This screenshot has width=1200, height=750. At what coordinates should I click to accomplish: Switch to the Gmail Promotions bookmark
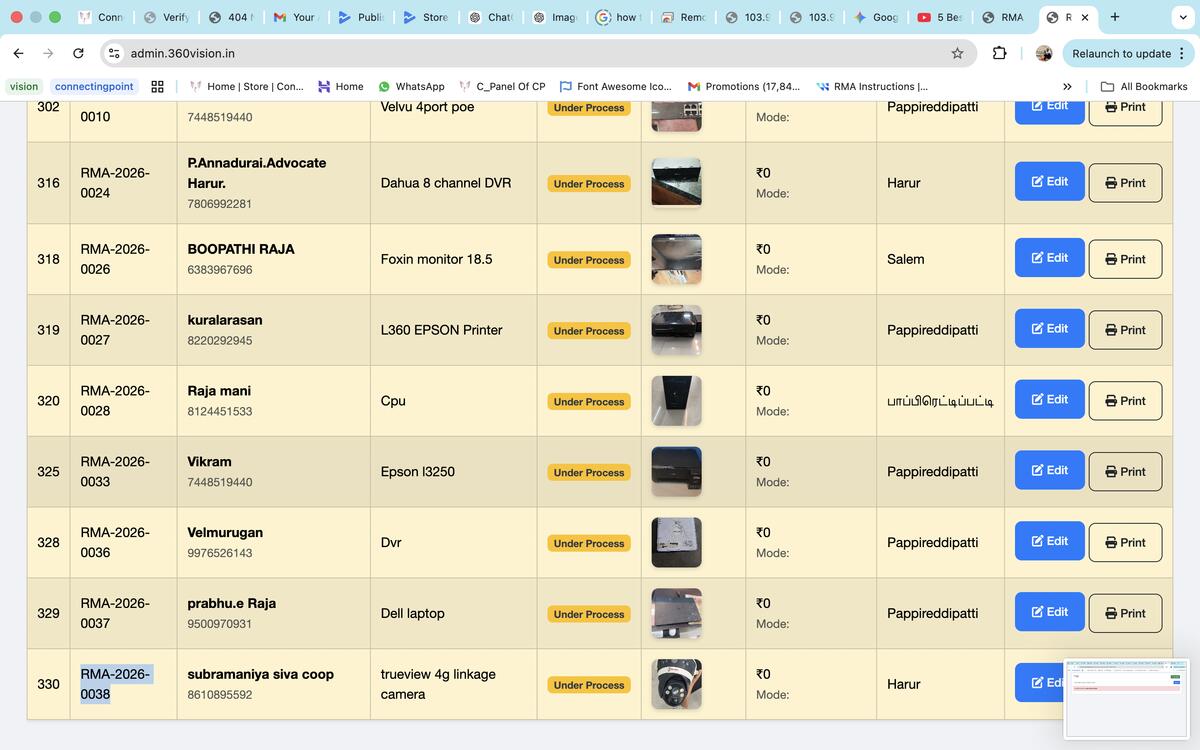744,87
